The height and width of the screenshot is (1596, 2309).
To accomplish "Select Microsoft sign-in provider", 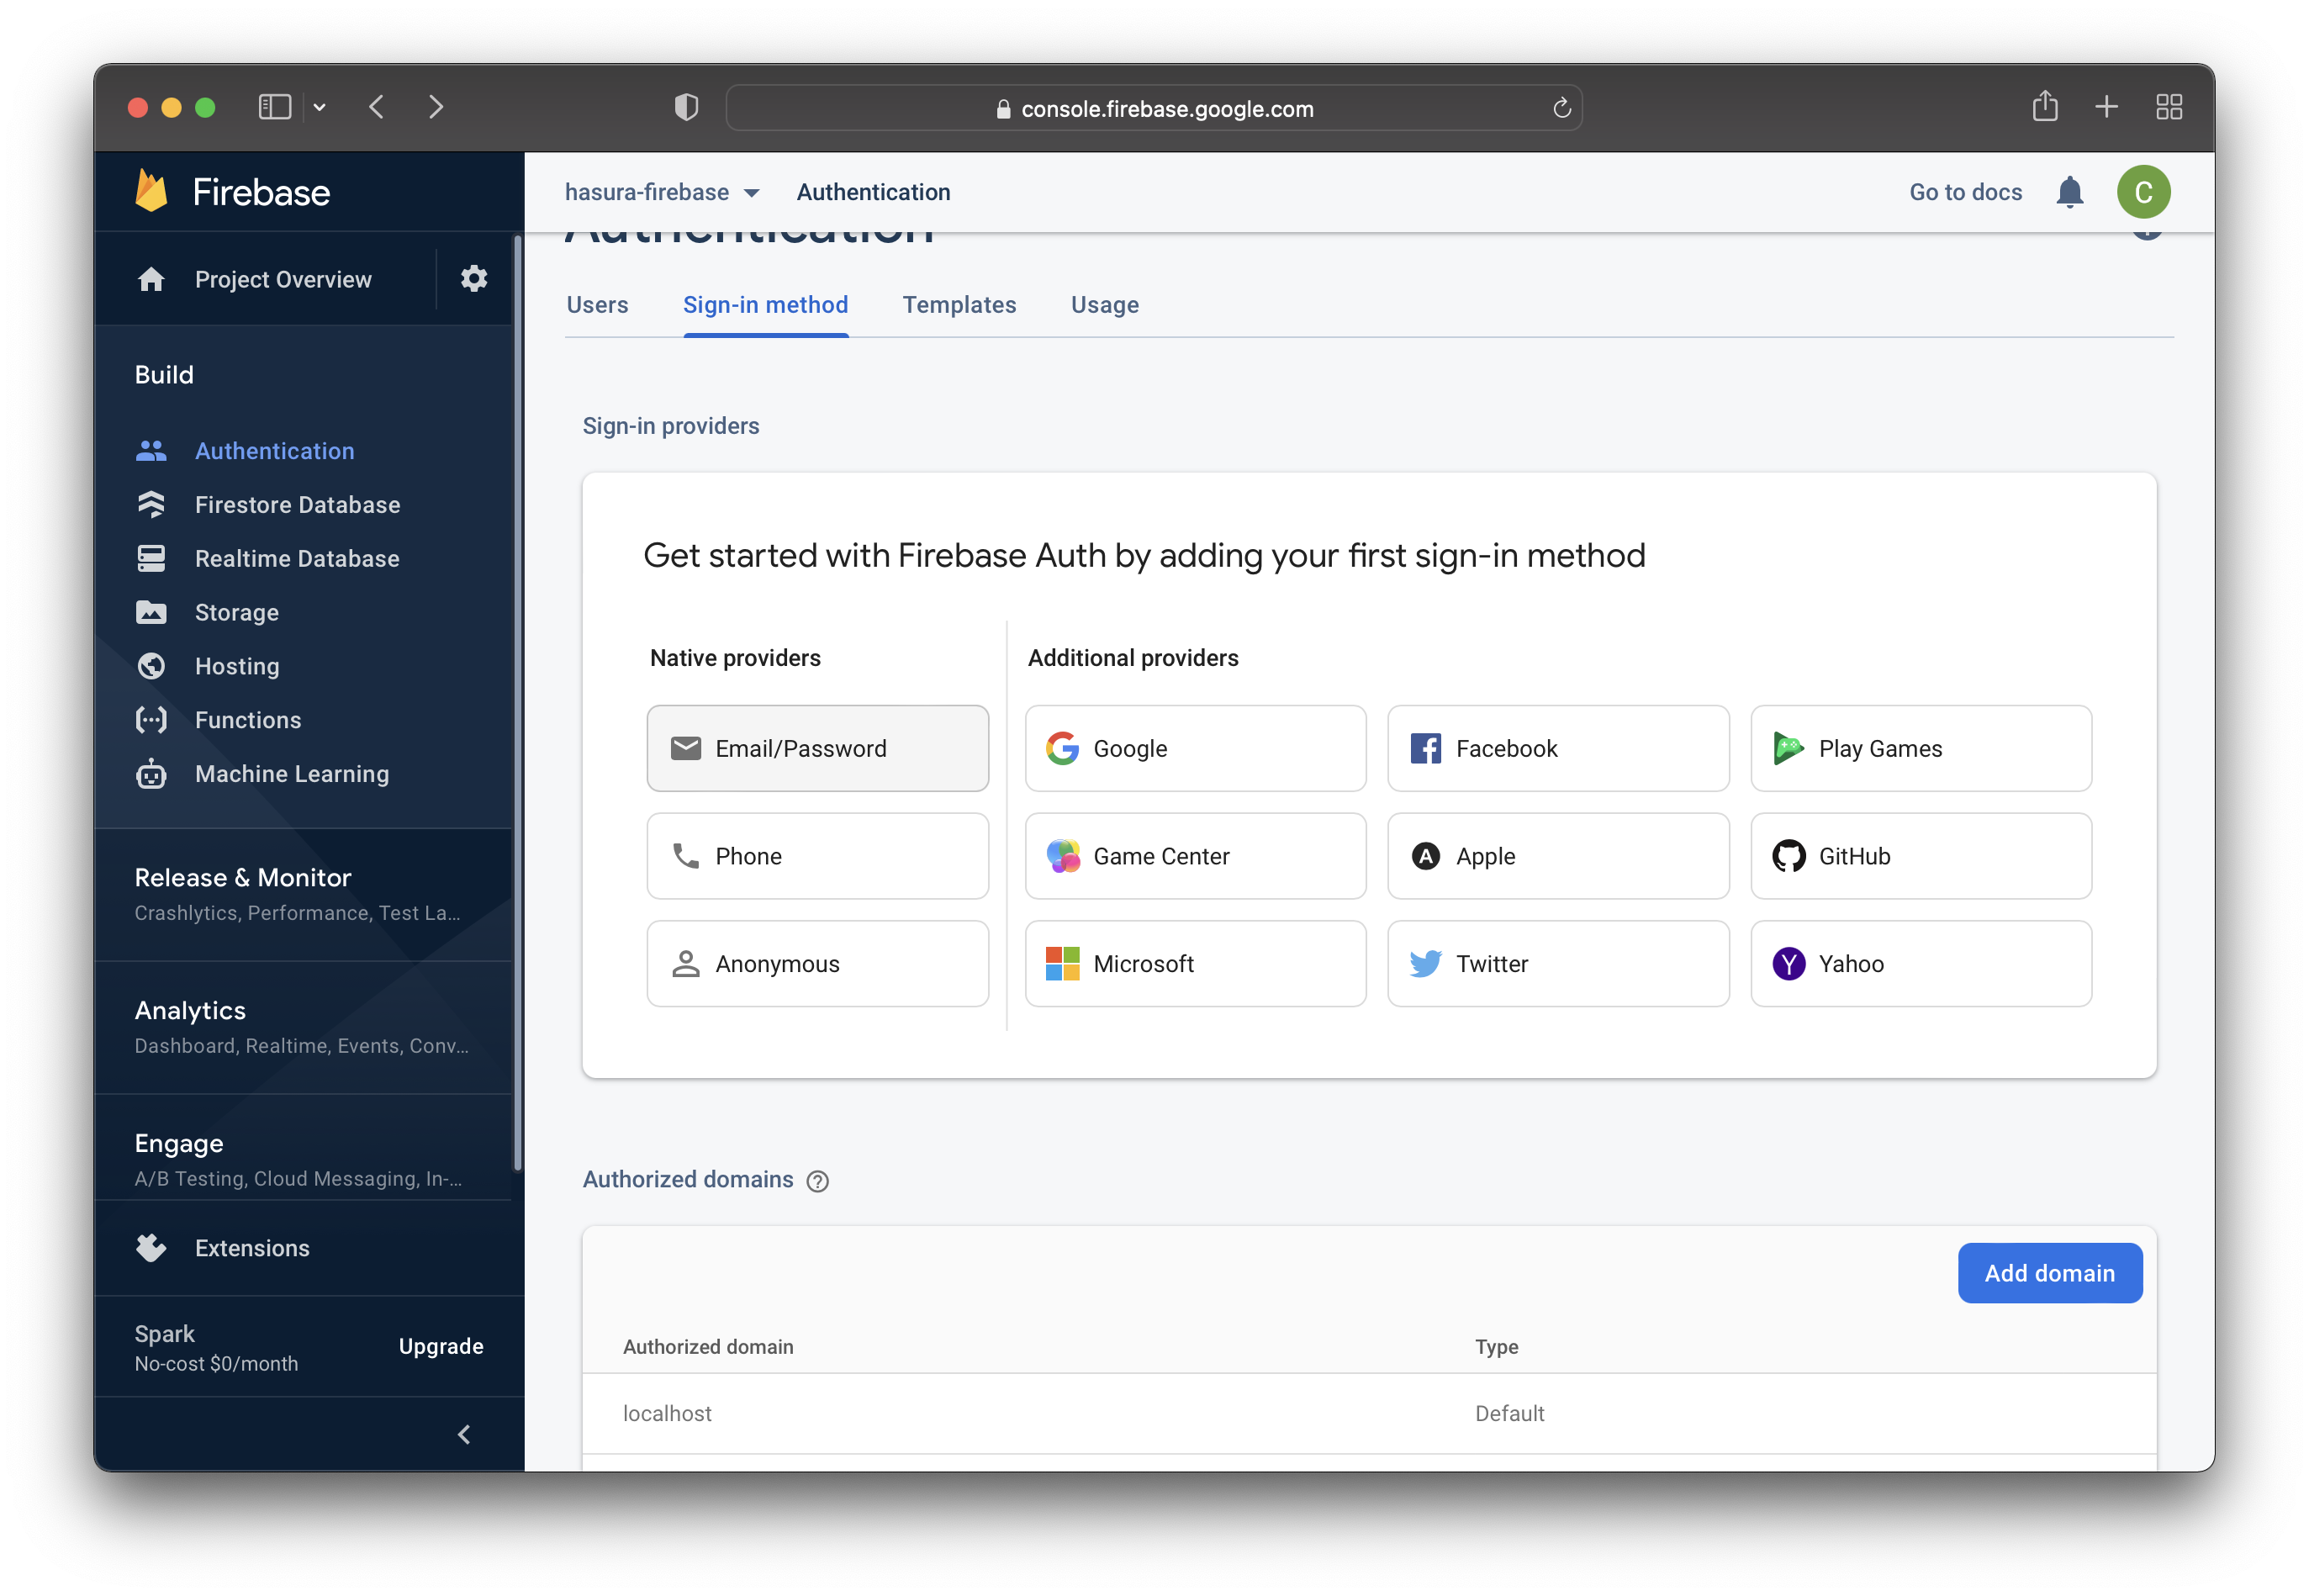I will [x=1195, y=964].
